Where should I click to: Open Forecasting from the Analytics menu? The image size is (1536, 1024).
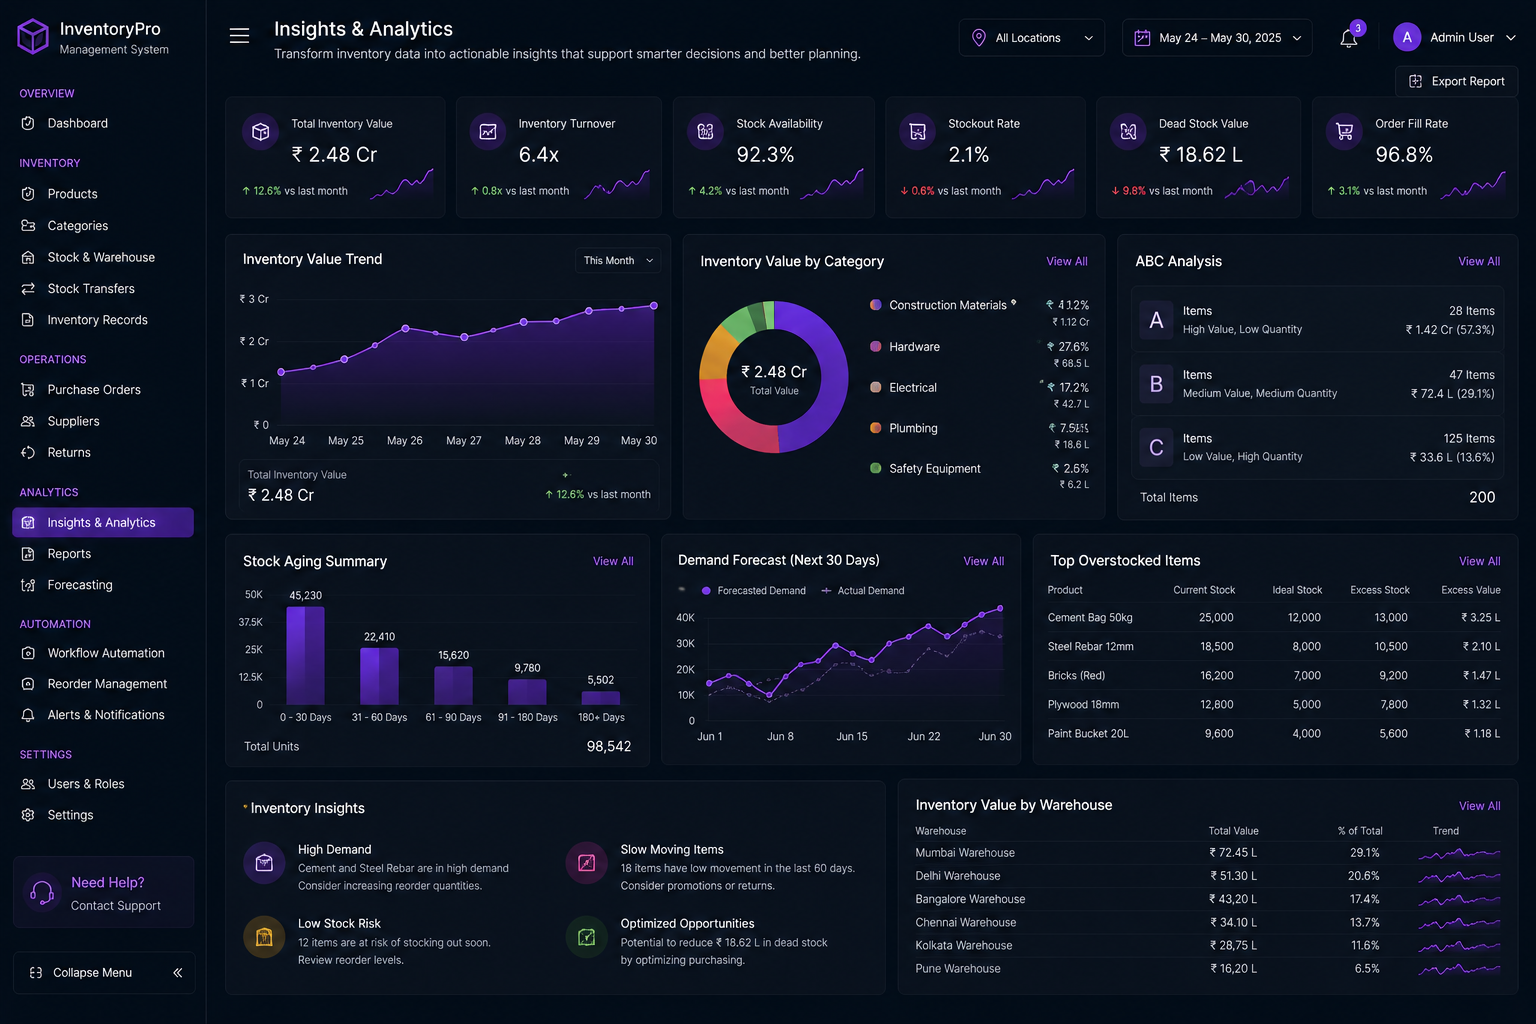coord(80,585)
